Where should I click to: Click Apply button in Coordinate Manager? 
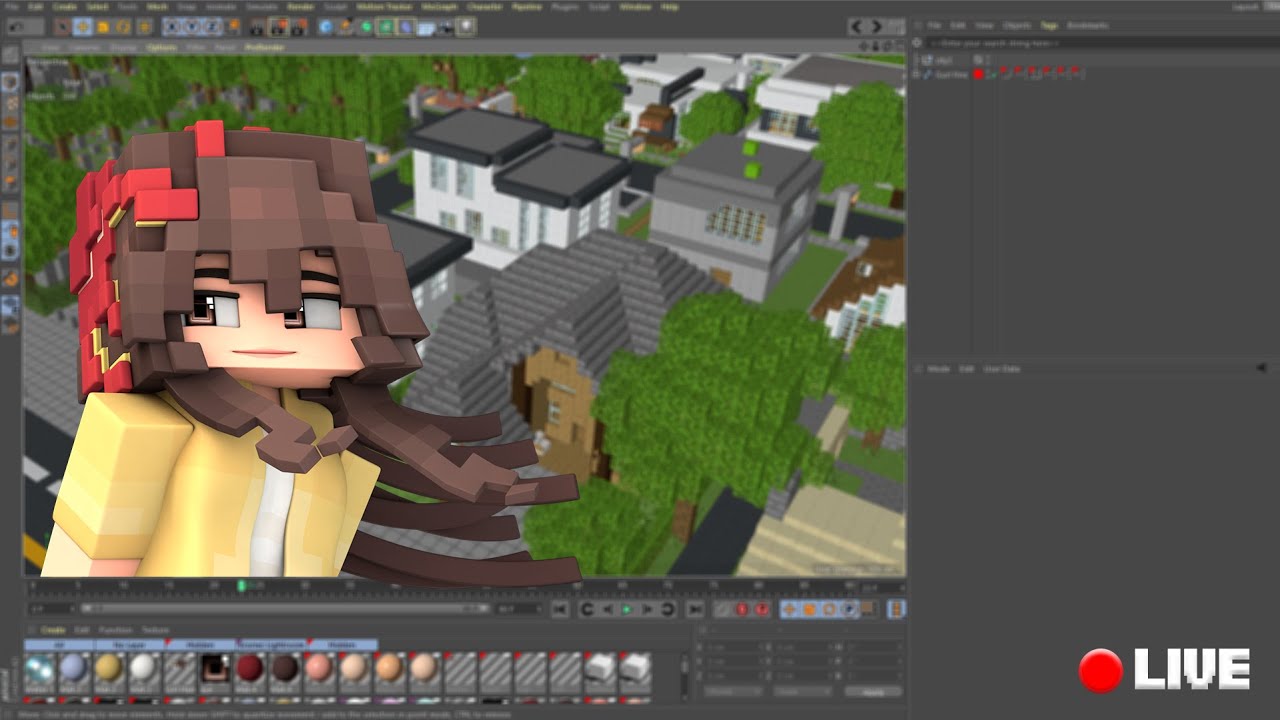click(873, 691)
